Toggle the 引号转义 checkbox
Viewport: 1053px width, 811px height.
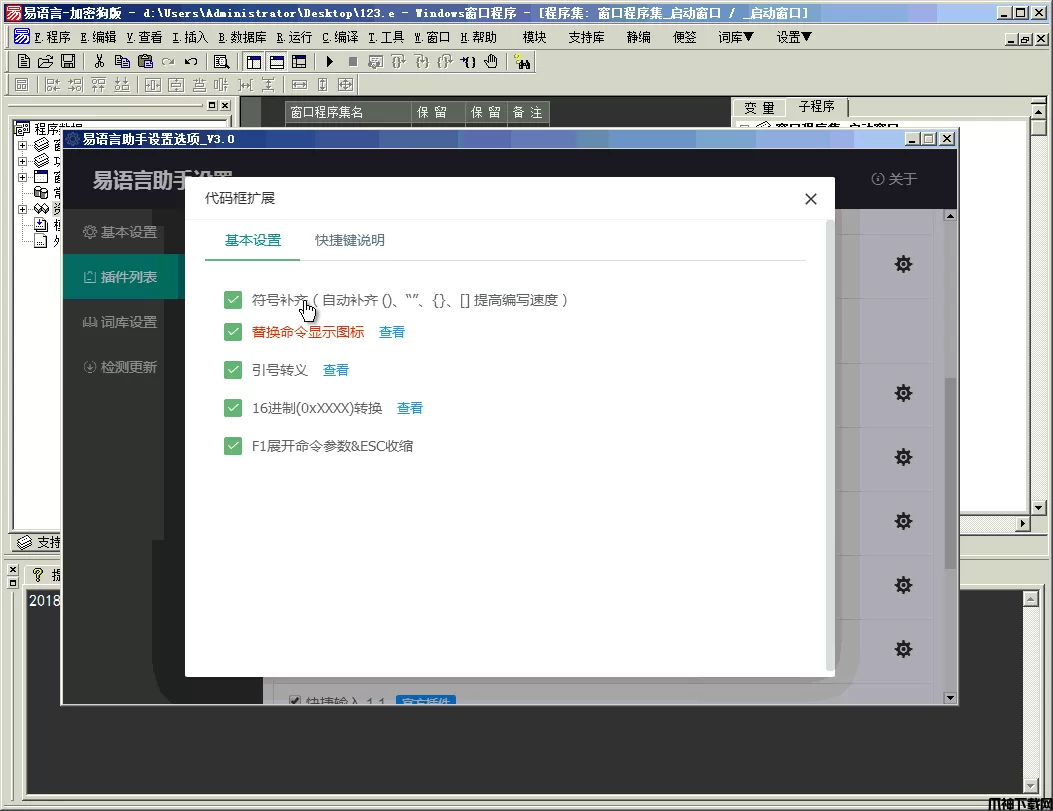[x=233, y=370]
